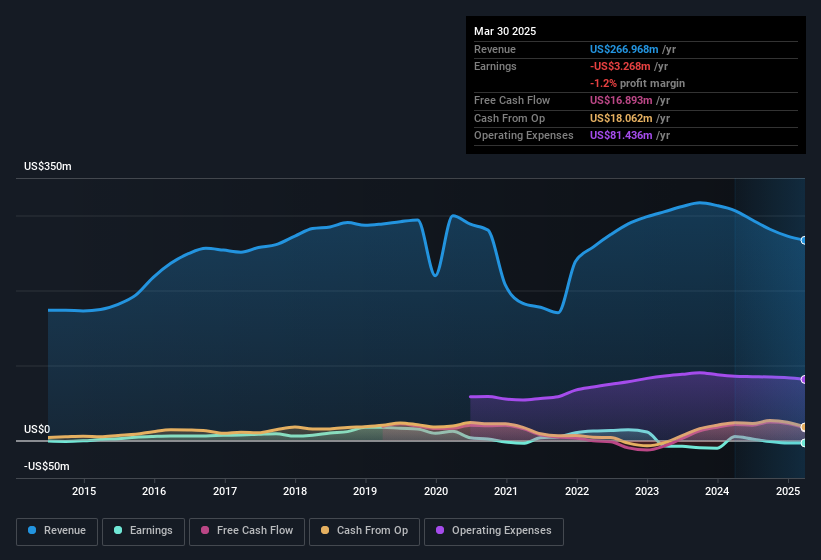
Task: Click the US$0 y-axis label
Action: pyautogui.click(x=37, y=429)
